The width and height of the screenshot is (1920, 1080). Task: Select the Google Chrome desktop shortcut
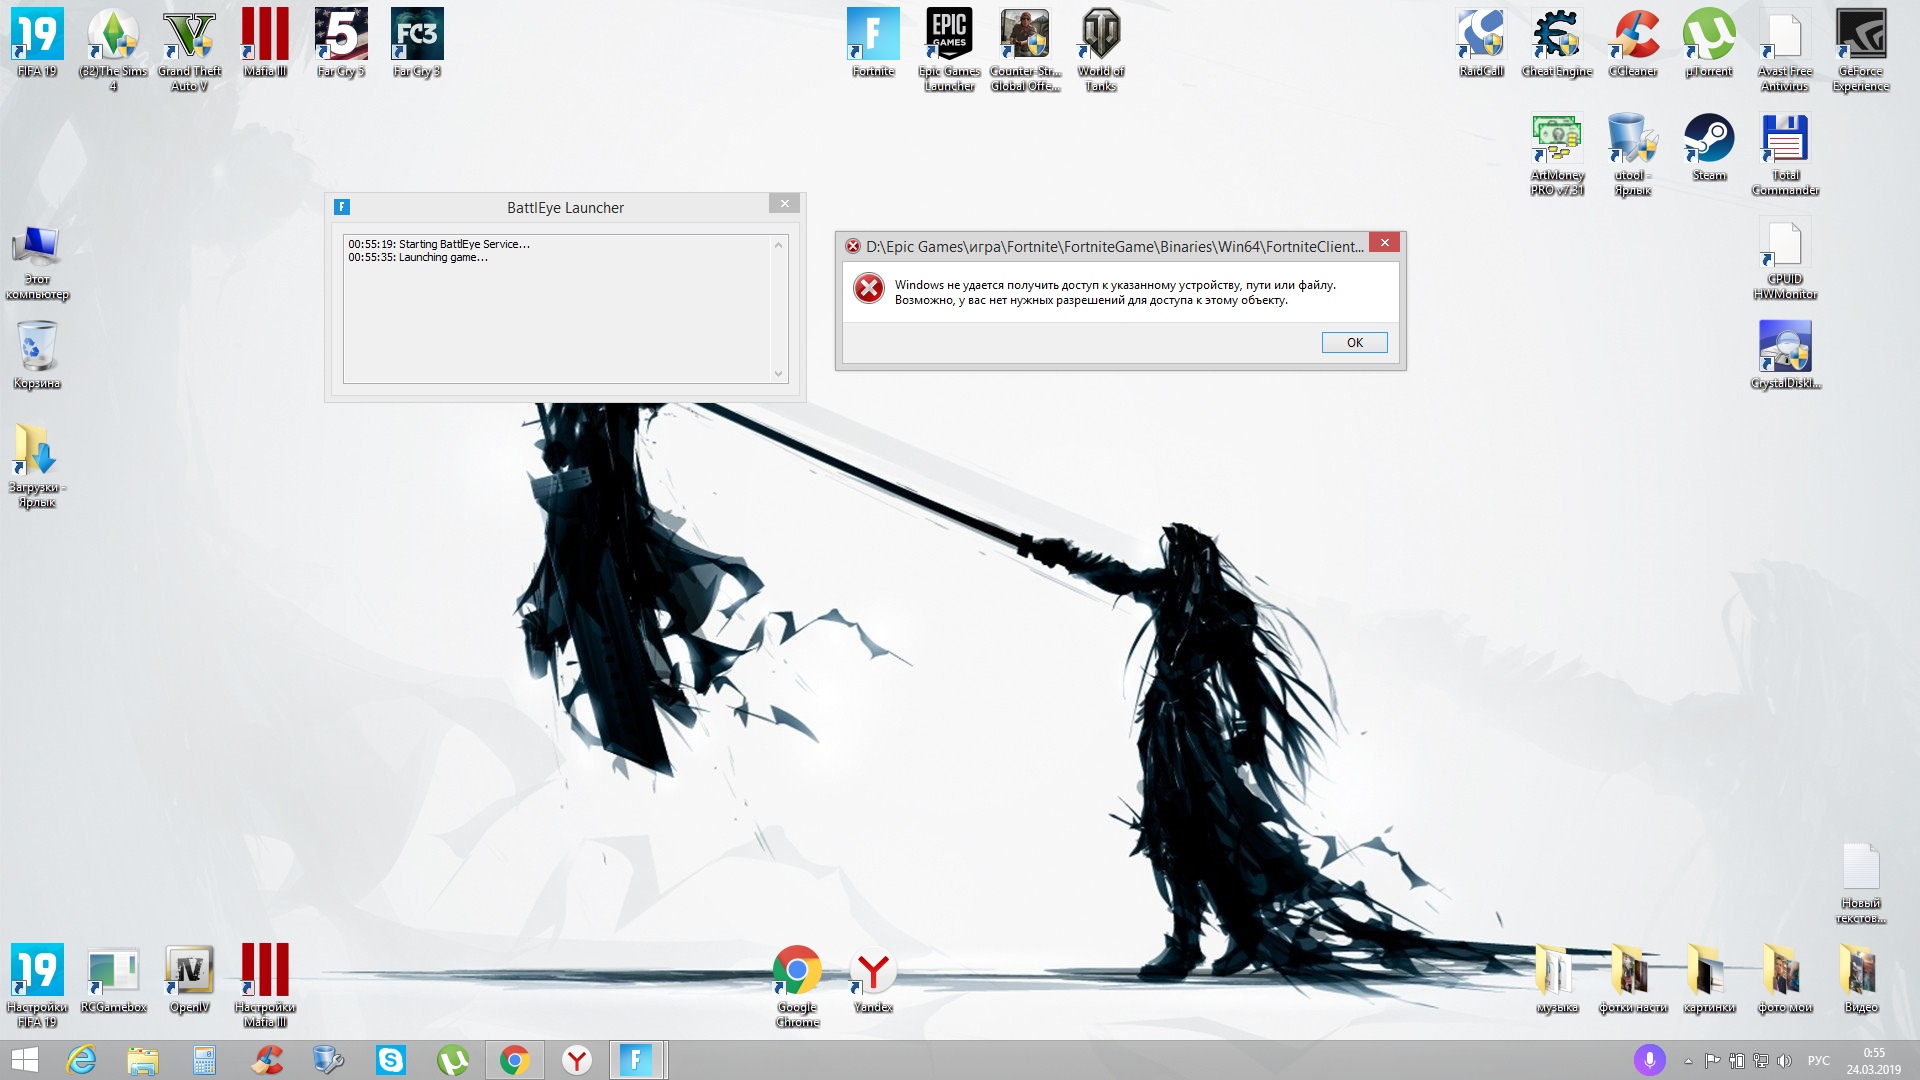[797, 986]
